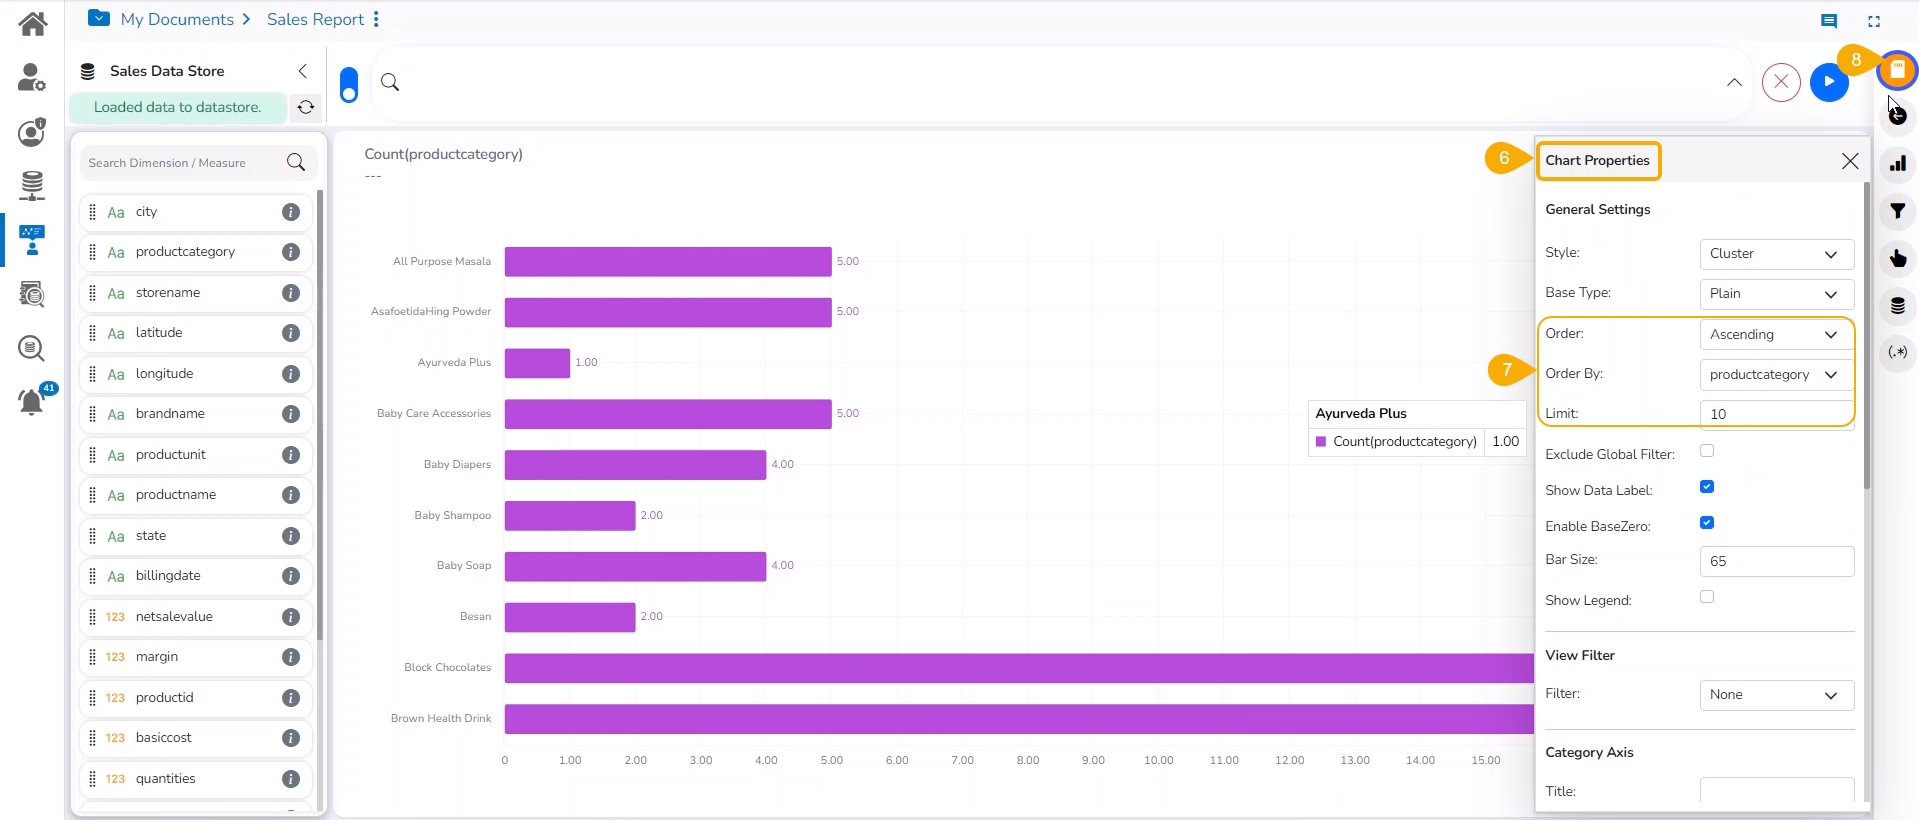
Task: Show info for productcategory field
Action: (x=291, y=252)
